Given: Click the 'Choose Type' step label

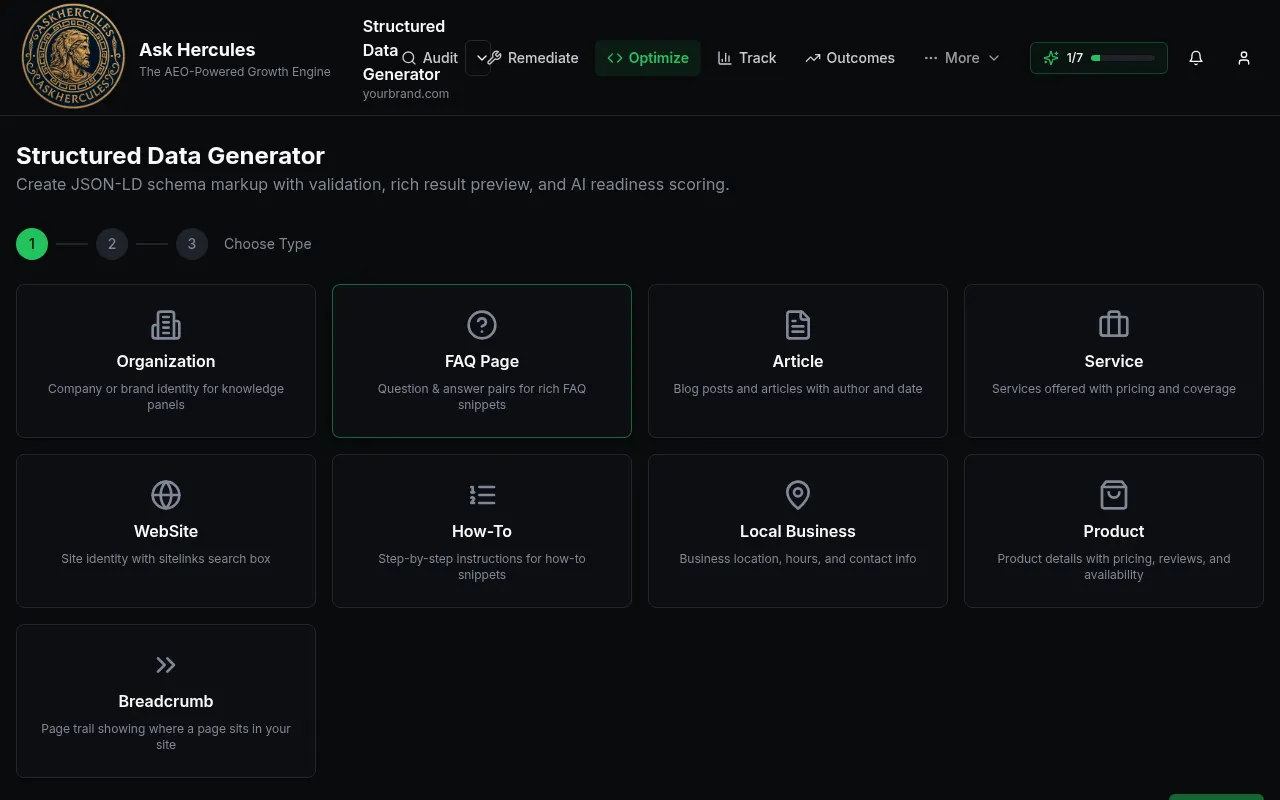Looking at the screenshot, I should coord(268,244).
